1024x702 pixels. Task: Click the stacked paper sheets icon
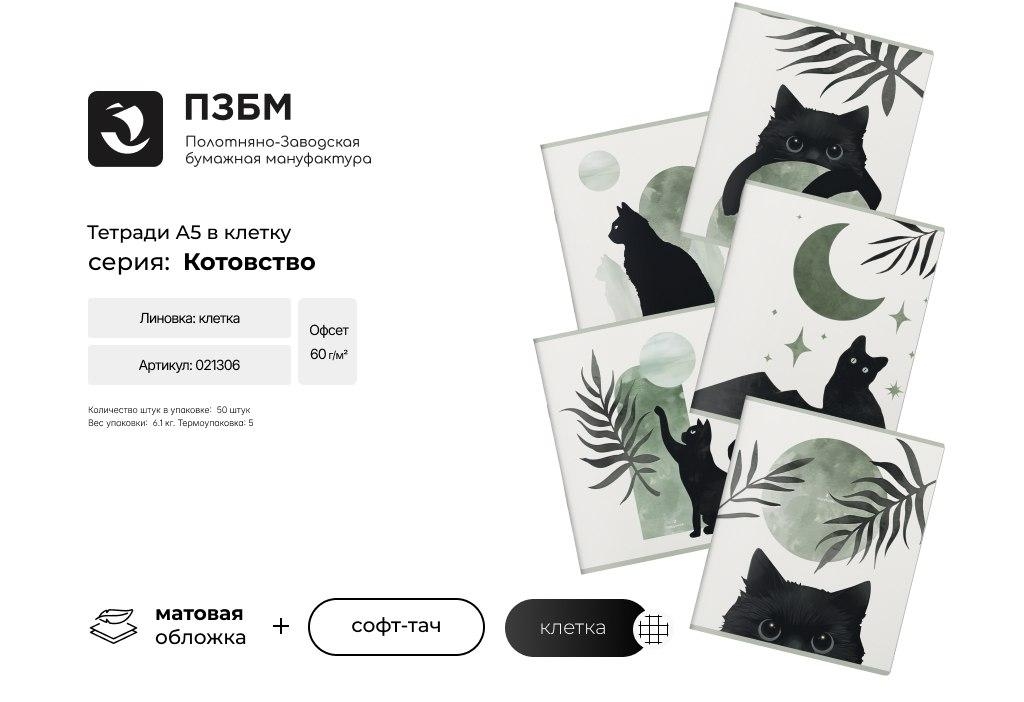[x=114, y=626]
